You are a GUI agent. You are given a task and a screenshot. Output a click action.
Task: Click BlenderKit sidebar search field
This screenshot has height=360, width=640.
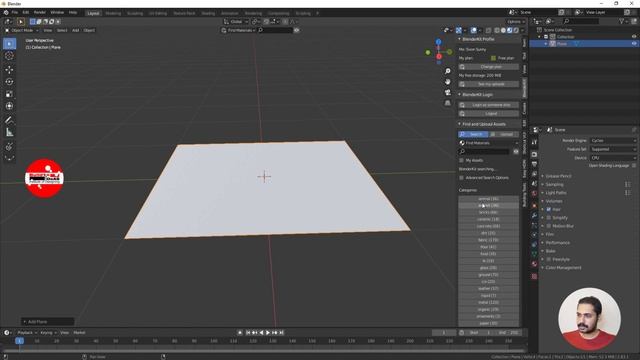[484, 151]
